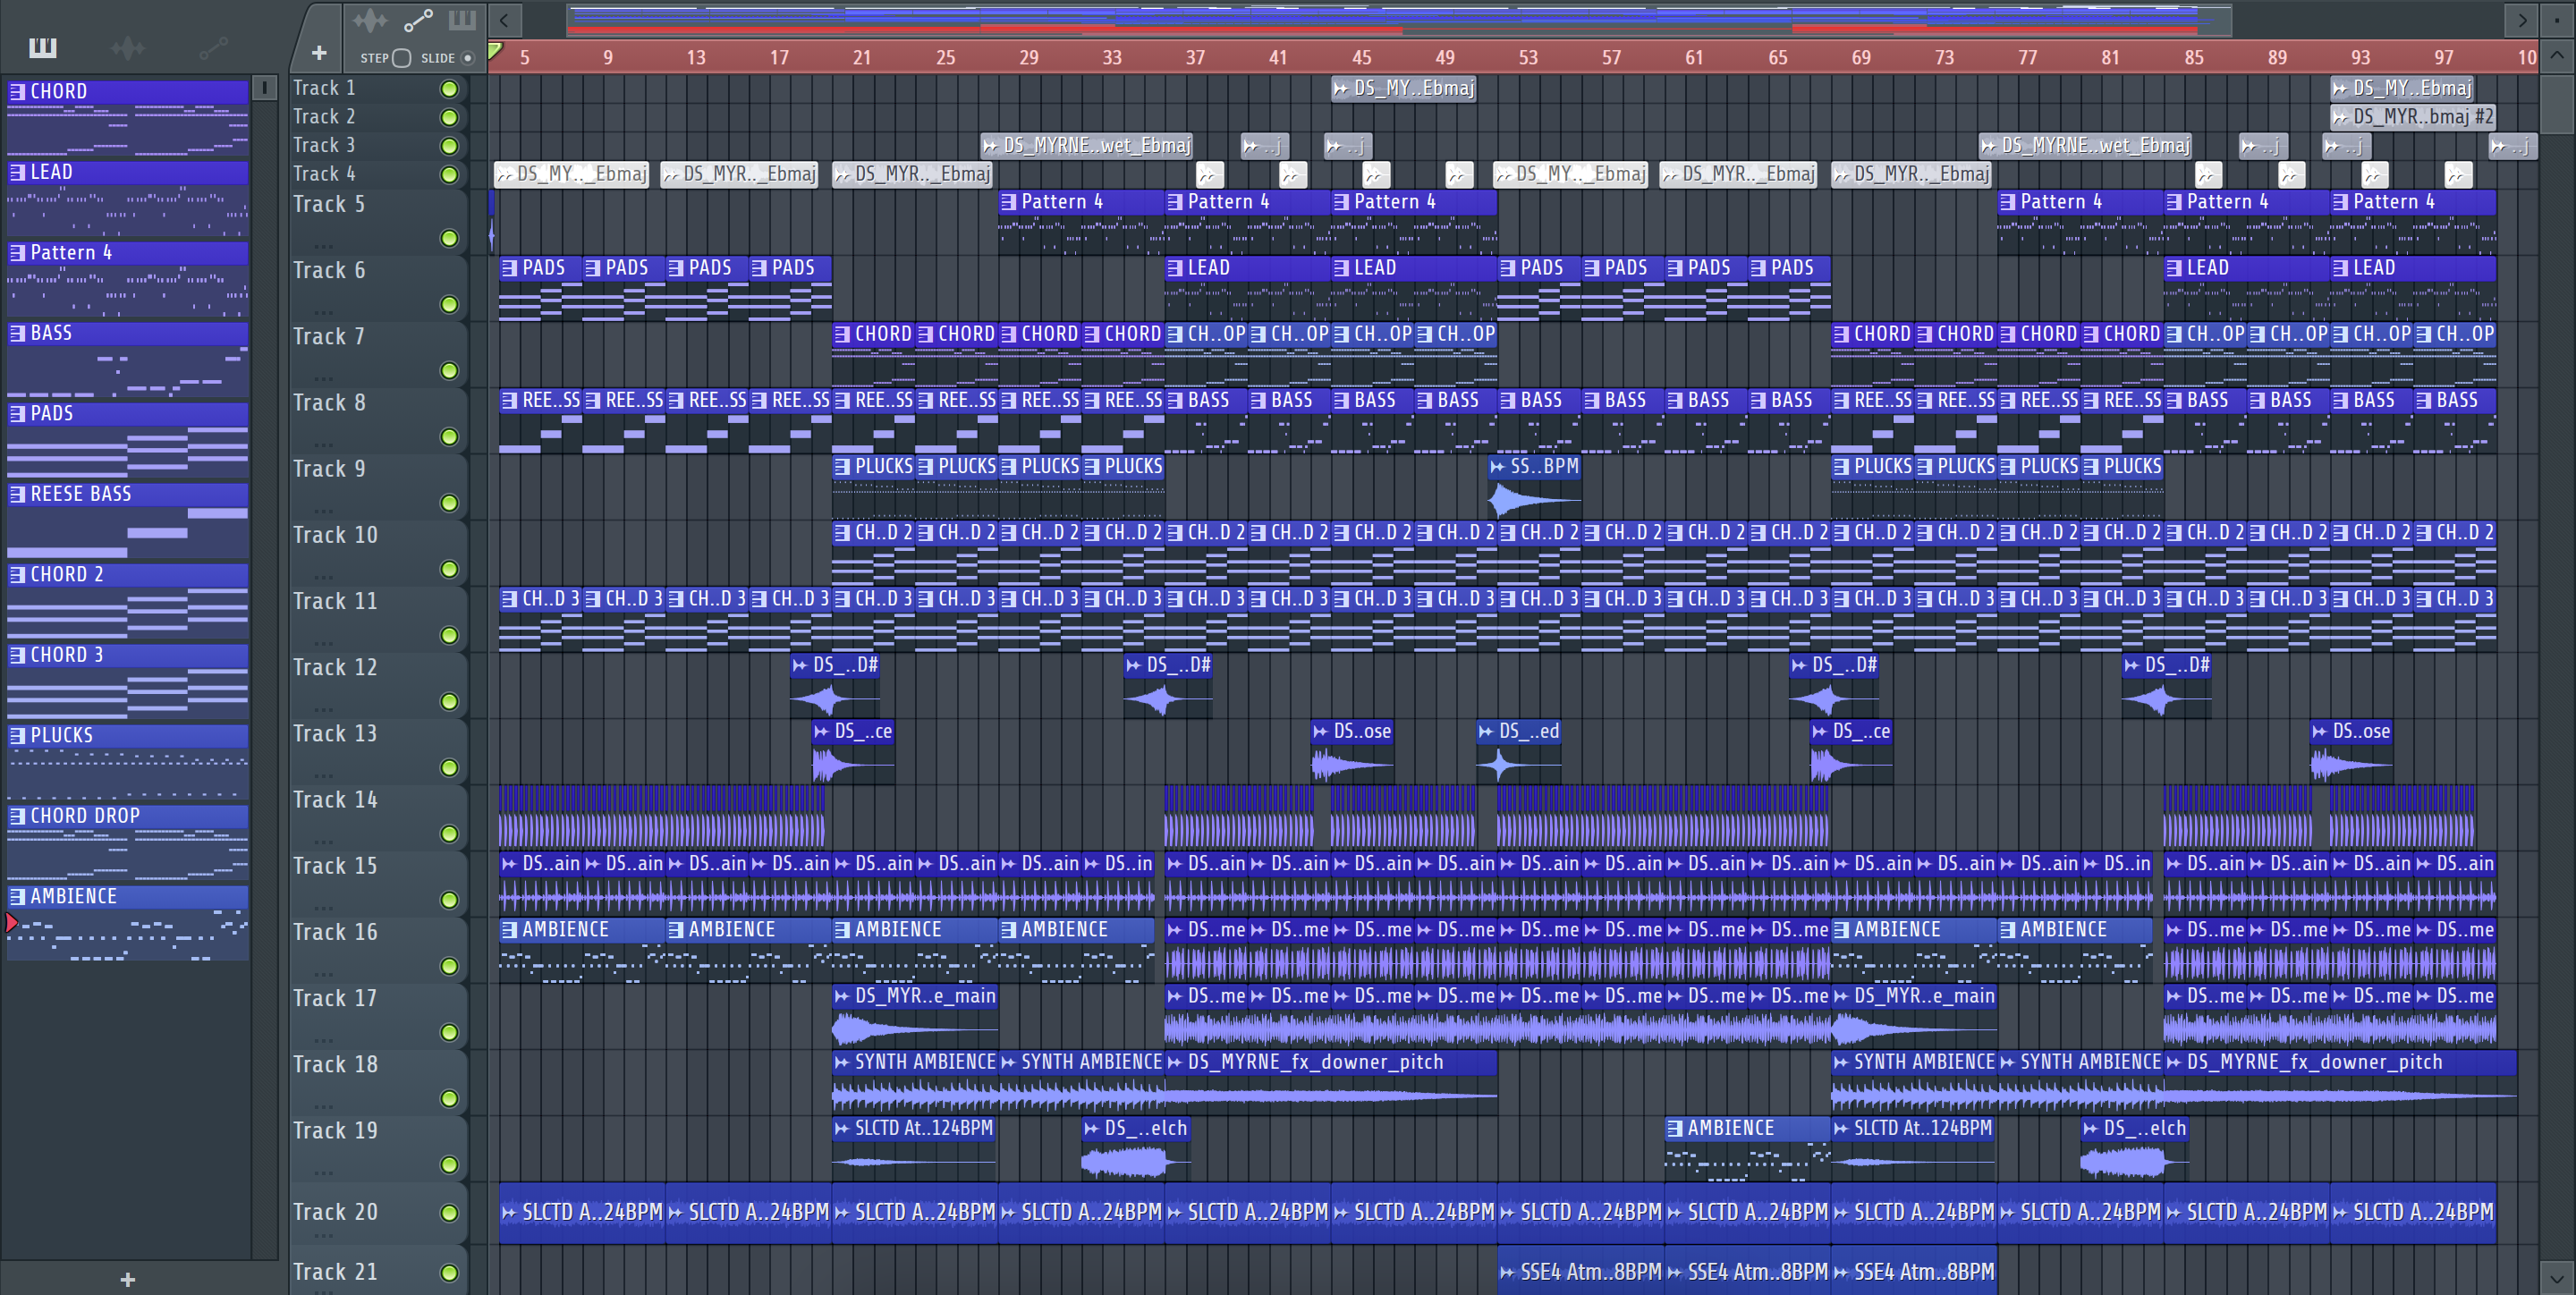Click the green playhead marker on ruler
Screen dimensions: 2576x1295
495,51
